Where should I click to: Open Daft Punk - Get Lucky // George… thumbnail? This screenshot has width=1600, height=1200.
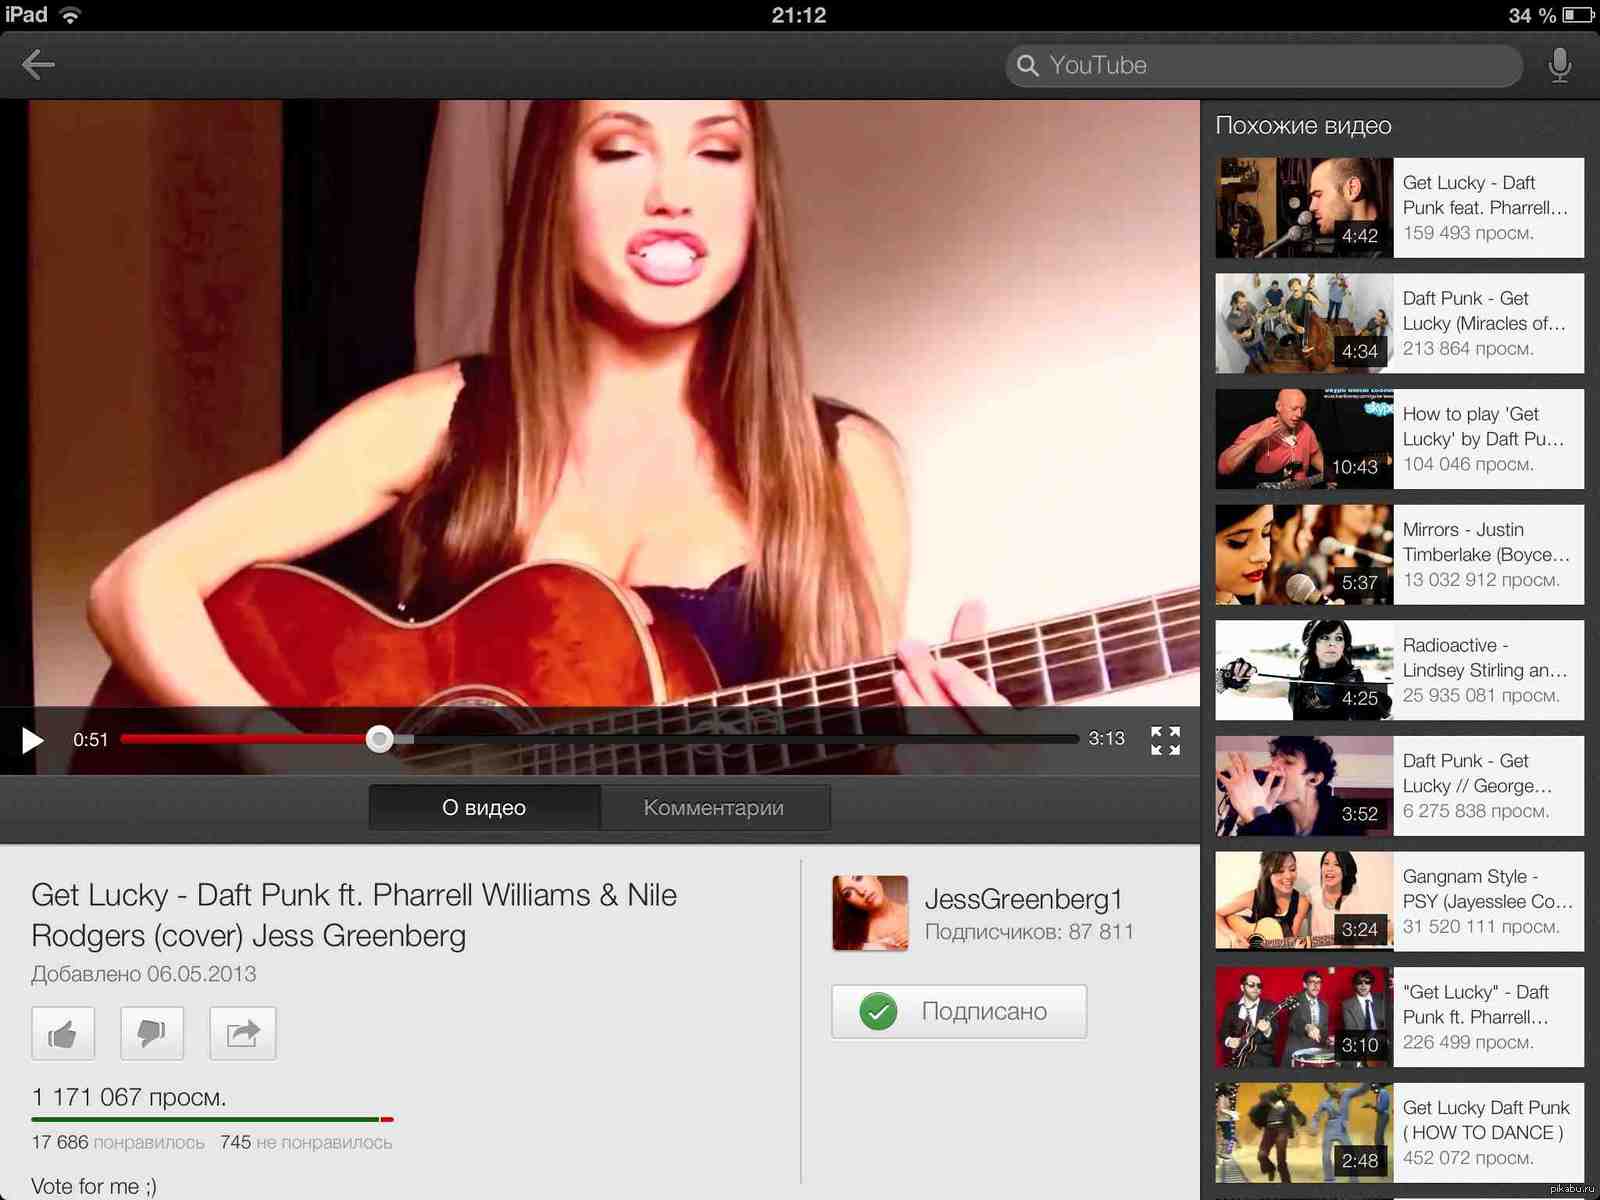point(1304,786)
